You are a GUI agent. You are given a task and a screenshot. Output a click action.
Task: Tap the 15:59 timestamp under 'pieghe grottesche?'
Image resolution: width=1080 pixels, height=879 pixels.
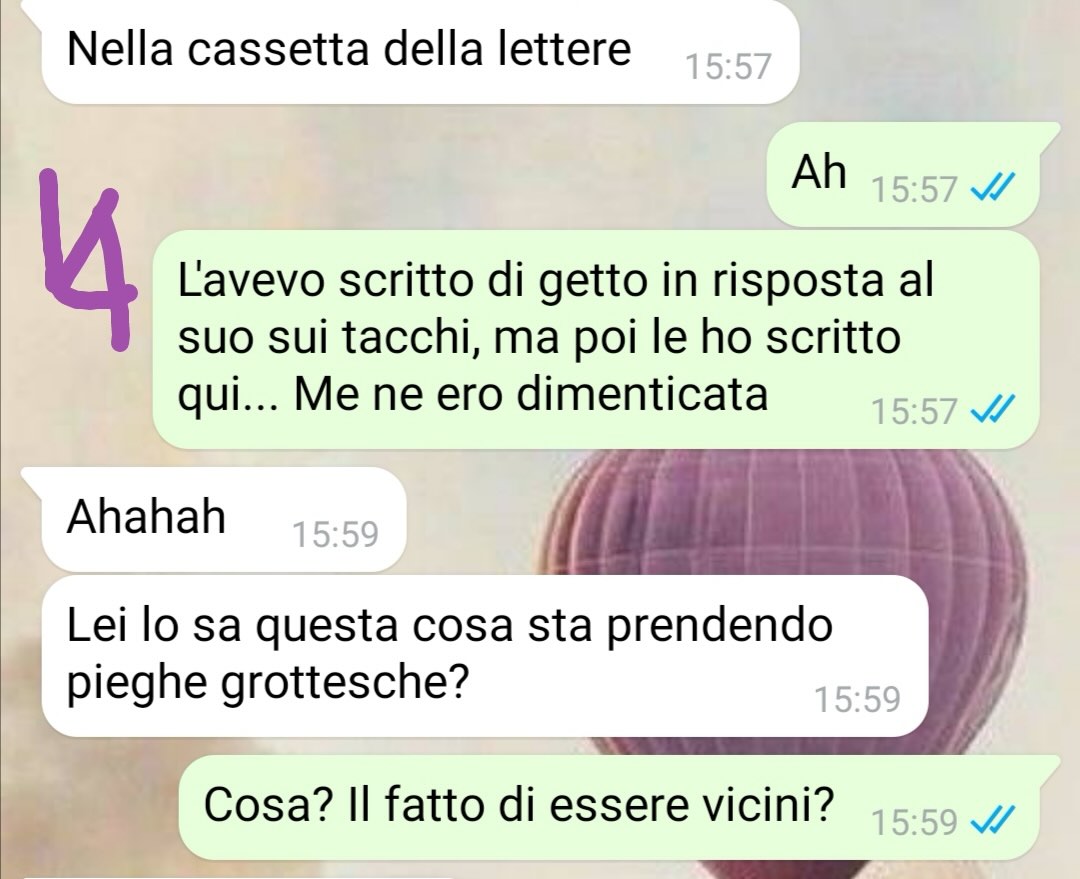click(858, 699)
